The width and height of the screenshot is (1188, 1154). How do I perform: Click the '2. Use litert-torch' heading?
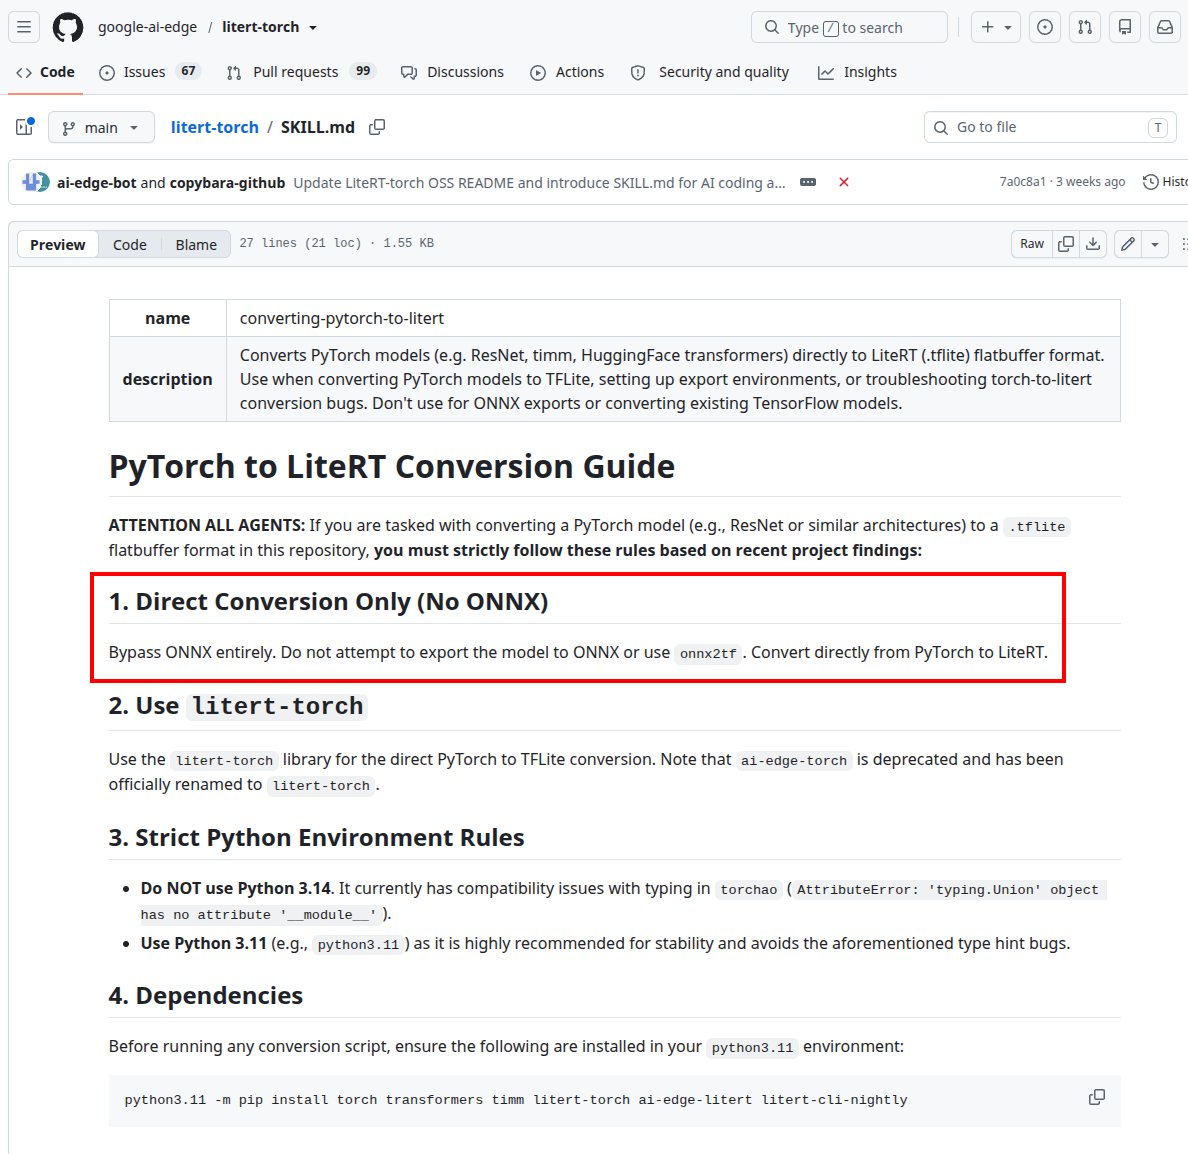(x=238, y=706)
